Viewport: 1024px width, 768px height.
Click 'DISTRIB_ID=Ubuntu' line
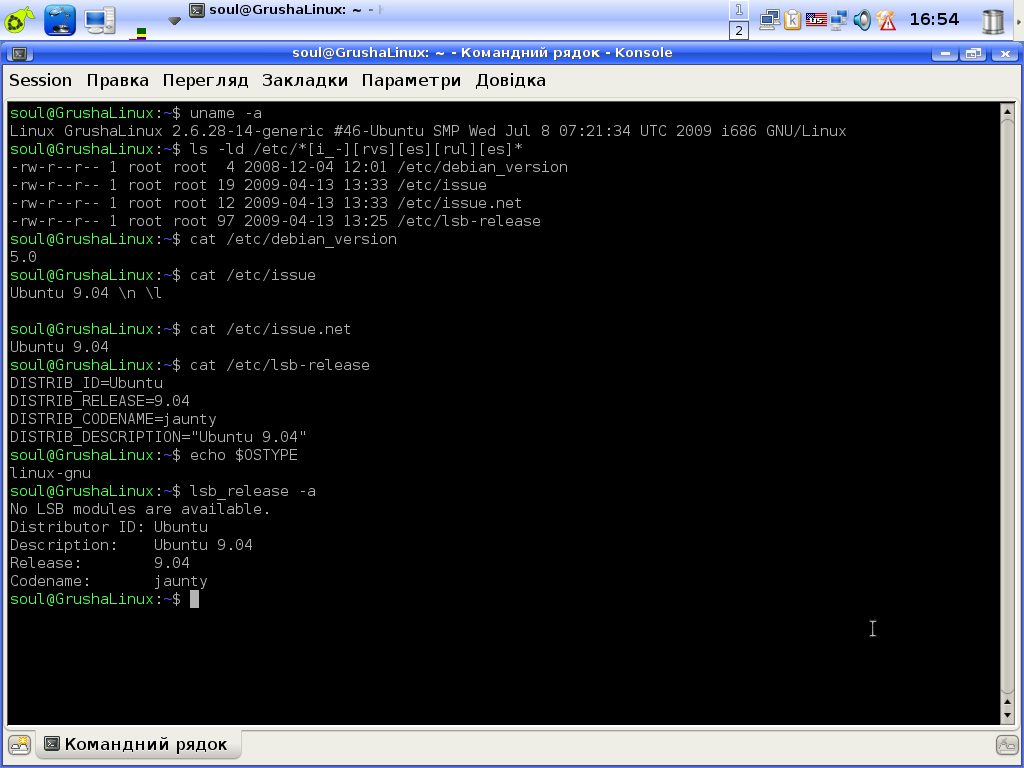coord(86,383)
